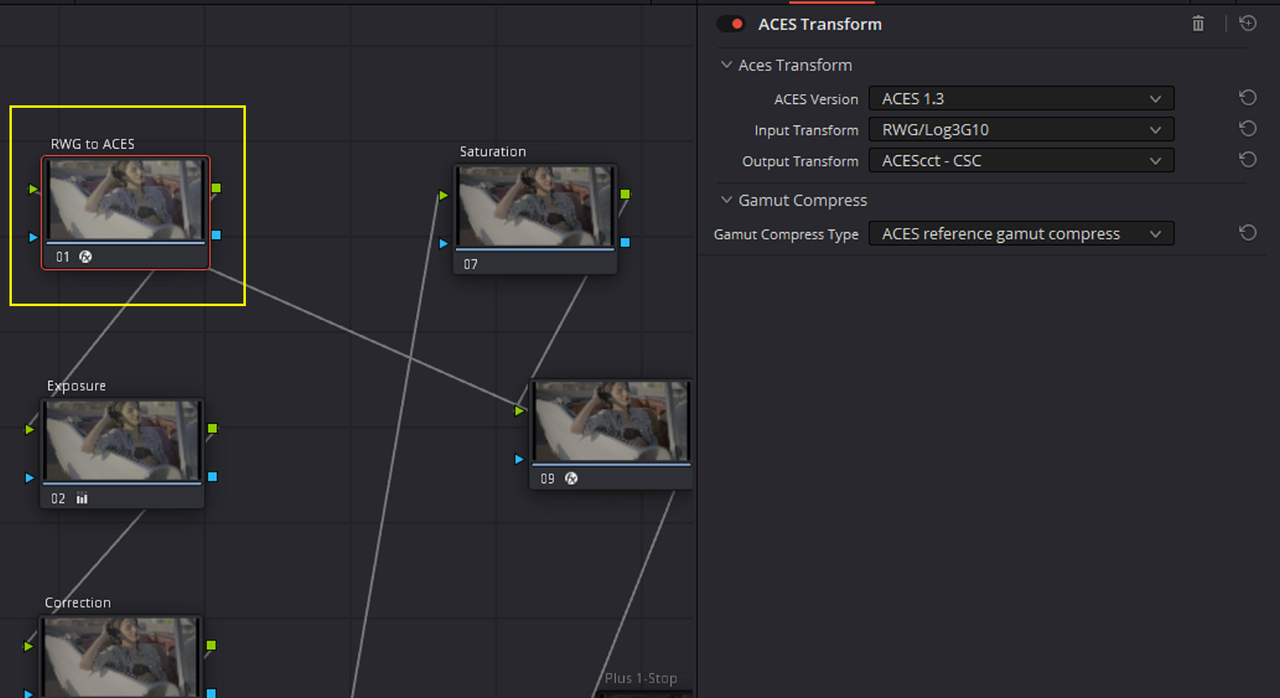Screen dimensions: 1280x698
Task: Click the blue key input on Exposure node
Action: 30,478
